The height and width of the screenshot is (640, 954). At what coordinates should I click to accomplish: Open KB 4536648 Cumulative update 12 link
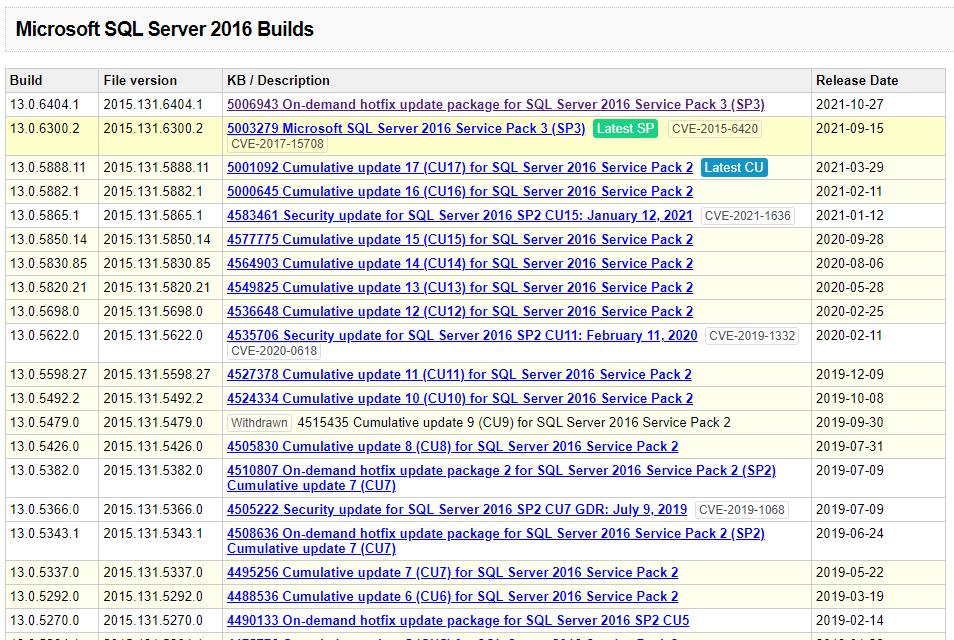point(460,311)
